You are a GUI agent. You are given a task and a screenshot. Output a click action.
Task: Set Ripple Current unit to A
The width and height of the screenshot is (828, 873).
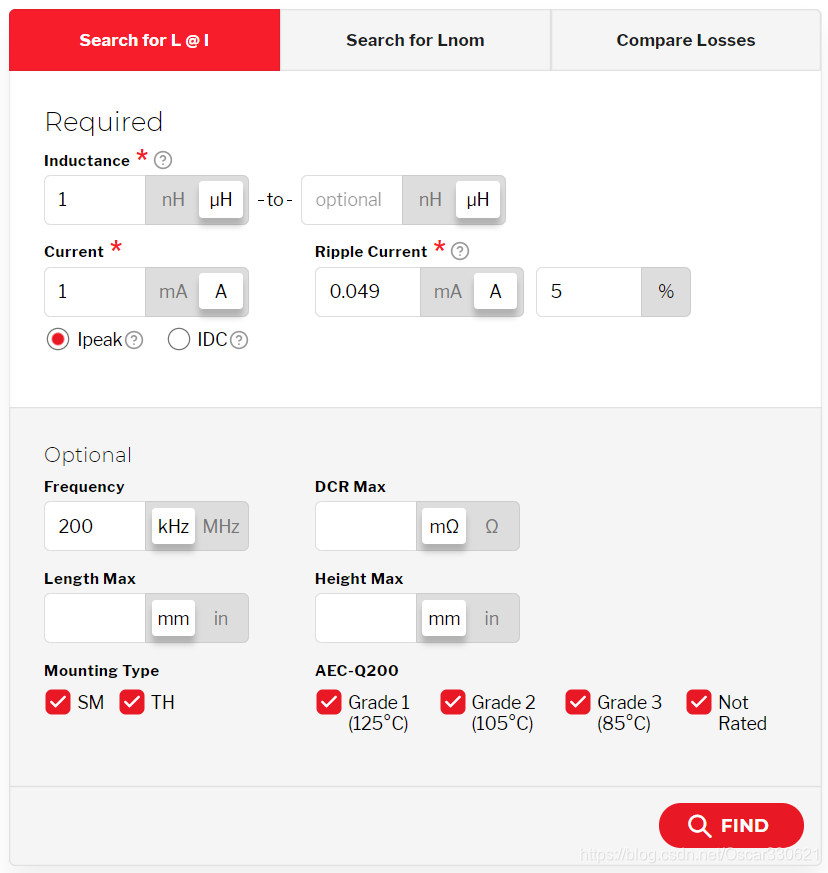click(x=496, y=292)
